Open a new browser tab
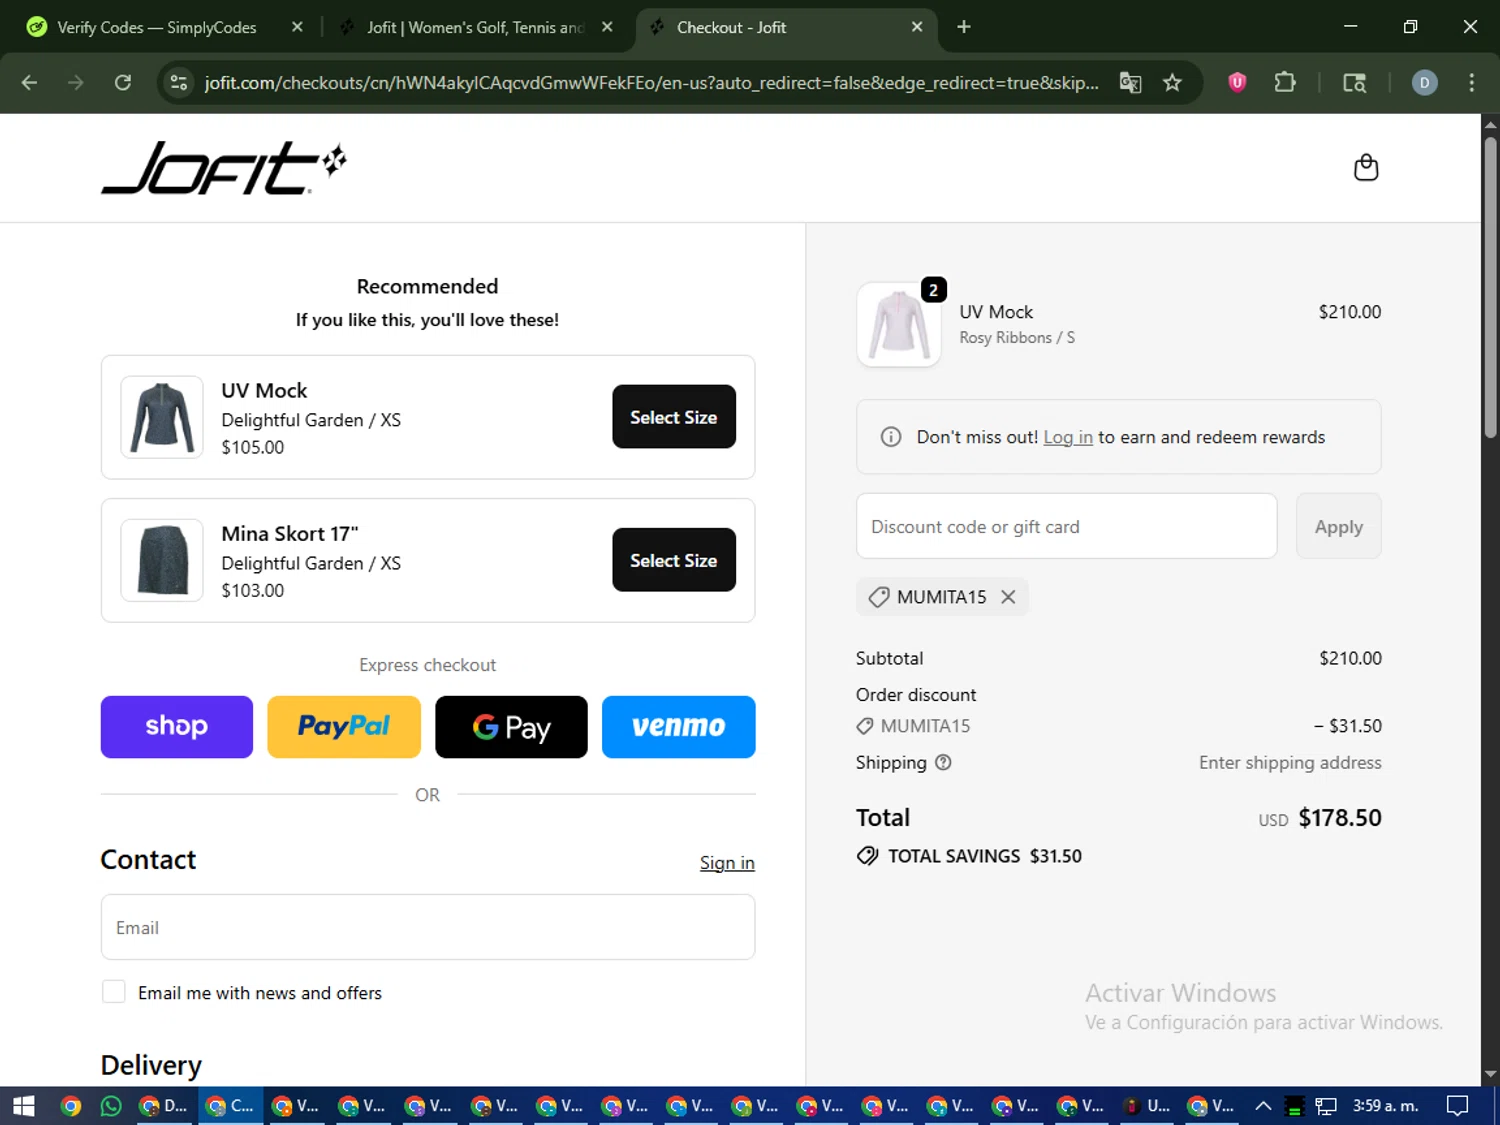 click(x=964, y=27)
